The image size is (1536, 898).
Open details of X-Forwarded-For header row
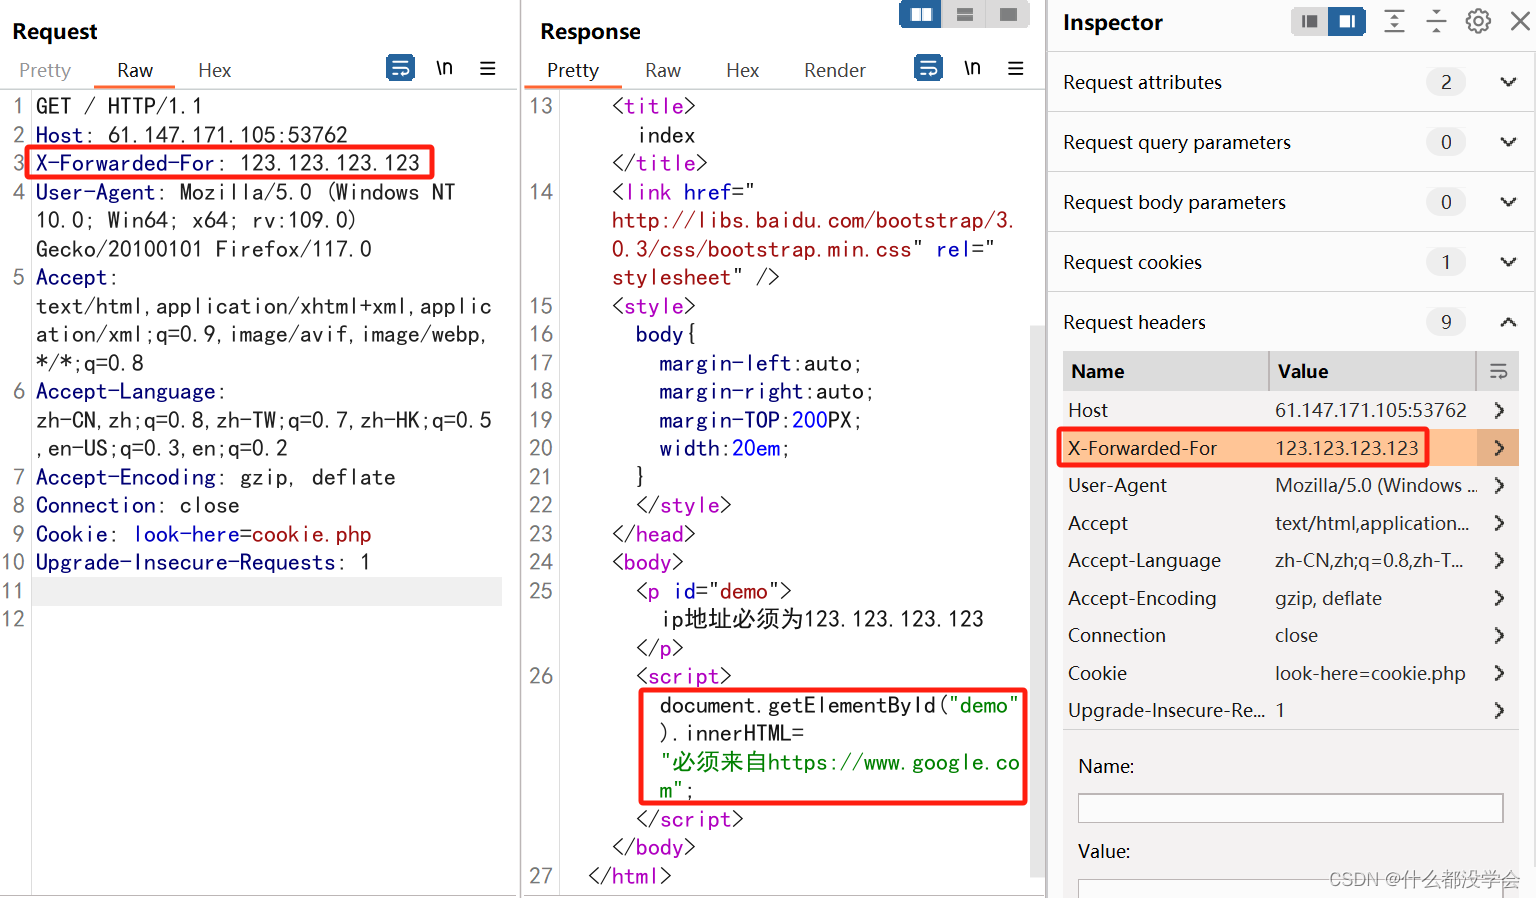(1498, 448)
